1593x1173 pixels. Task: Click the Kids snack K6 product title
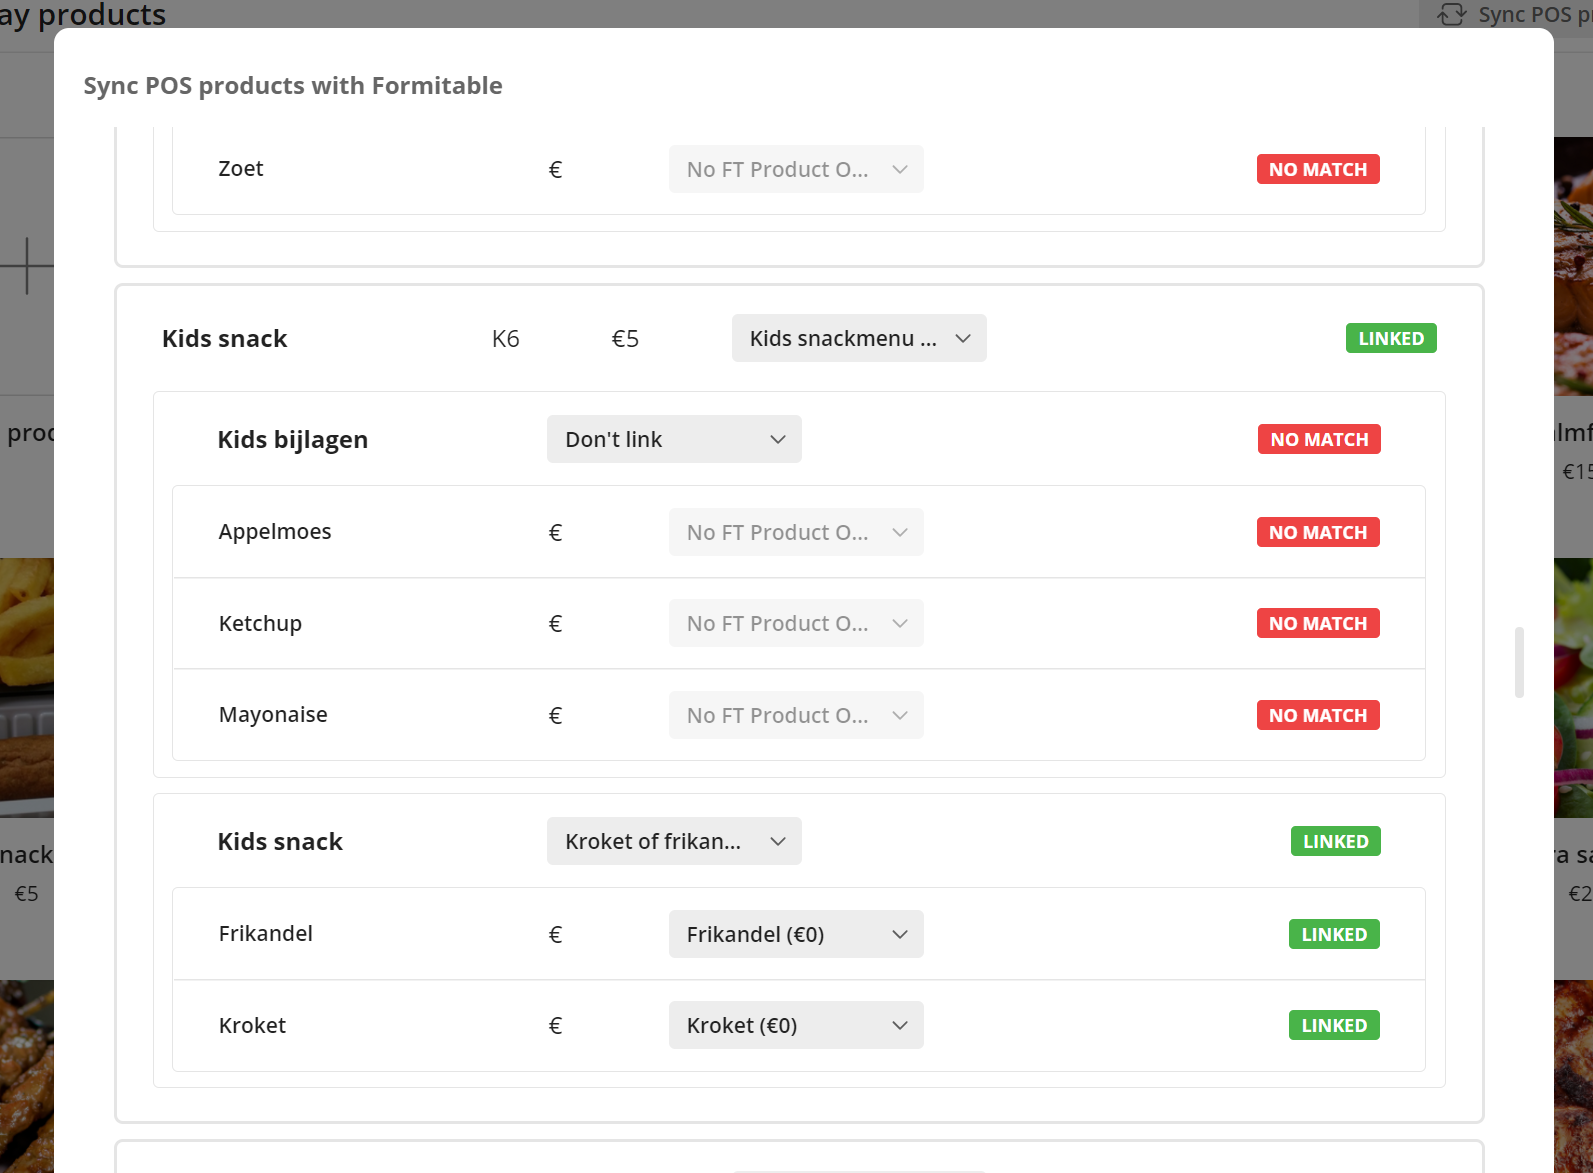[224, 338]
